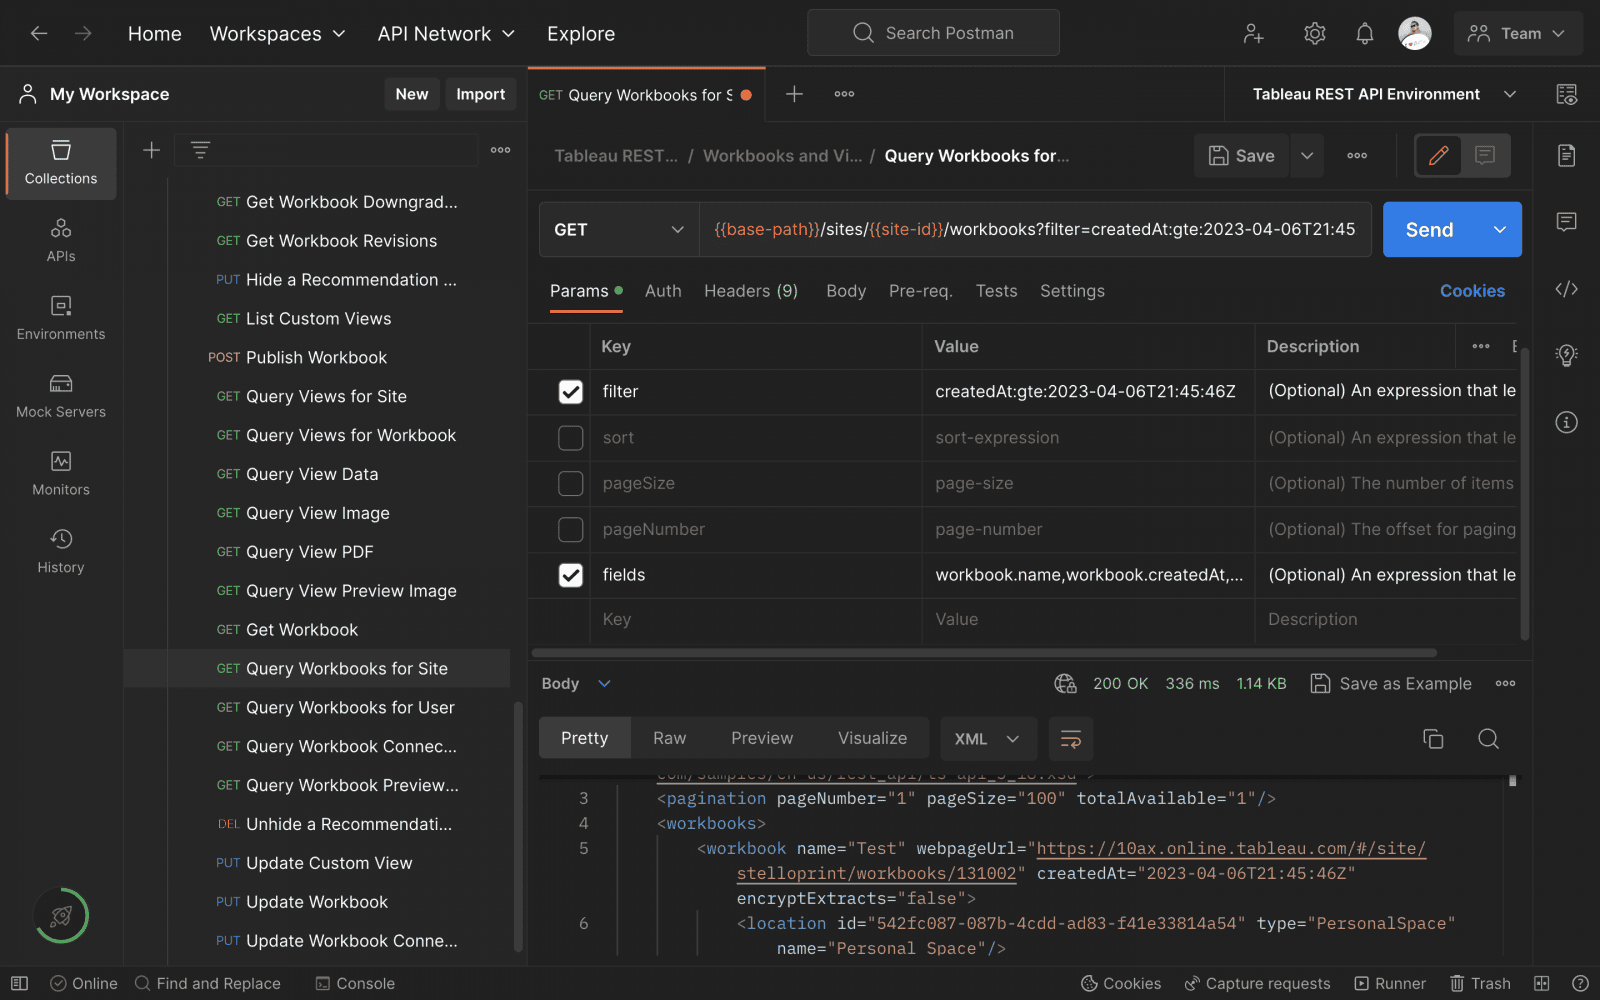The image size is (1600, 1000).
Task: Switch to the Headers (9) tab
Action: tap(751, 291)
